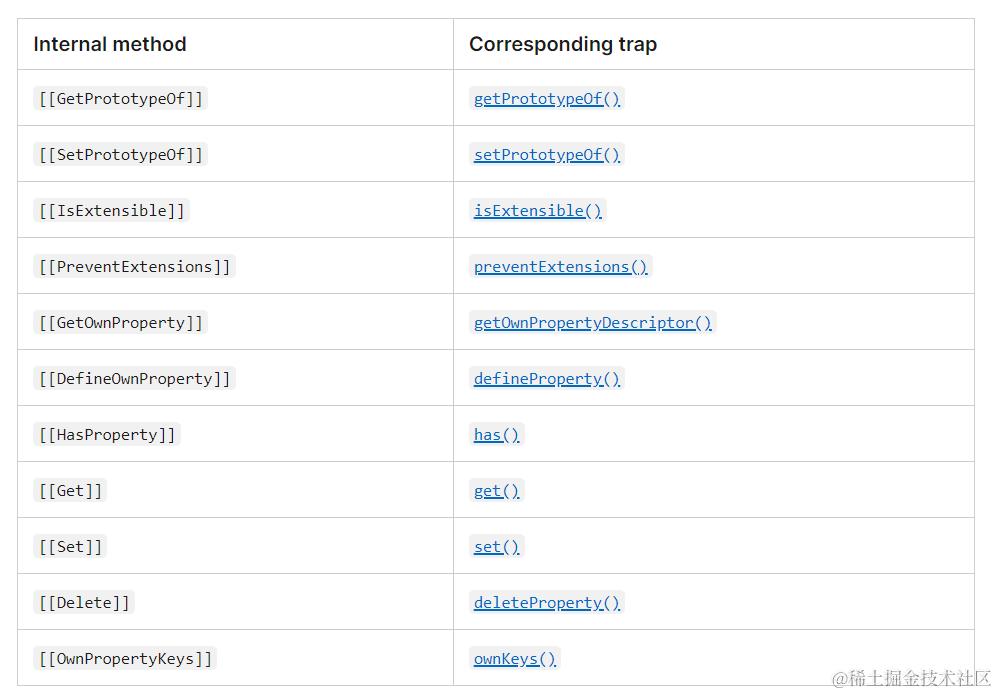998x695 pixels.
Task: Follow the isExtensible() trap link
Action: pos(537,211)
